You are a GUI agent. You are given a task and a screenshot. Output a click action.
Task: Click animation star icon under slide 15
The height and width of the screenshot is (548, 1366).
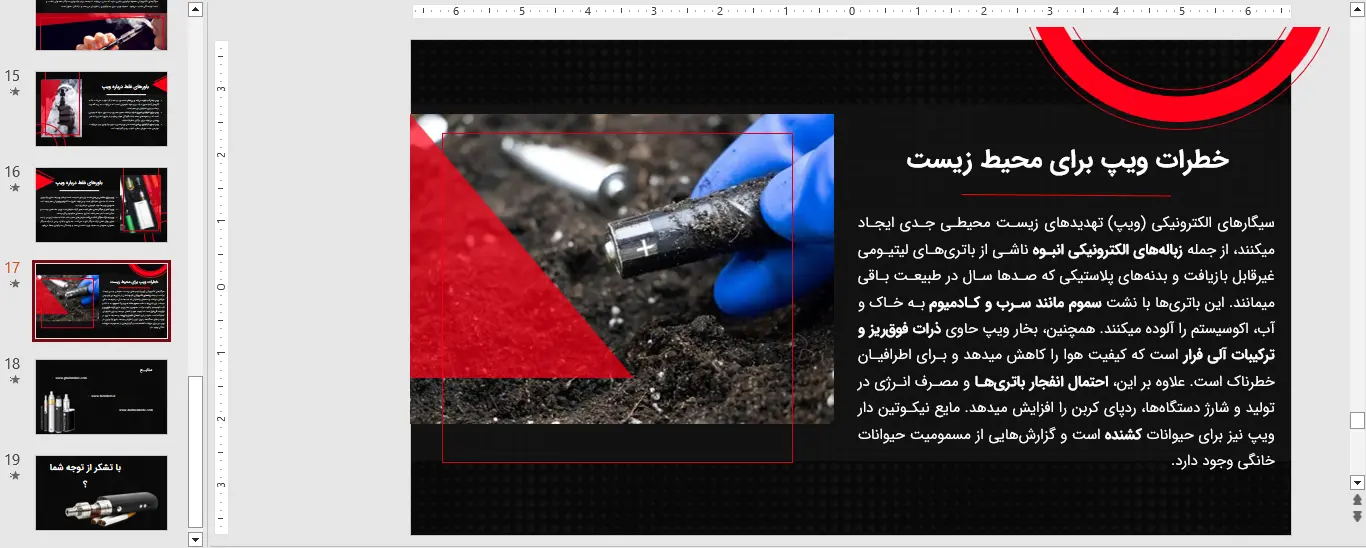14,92
